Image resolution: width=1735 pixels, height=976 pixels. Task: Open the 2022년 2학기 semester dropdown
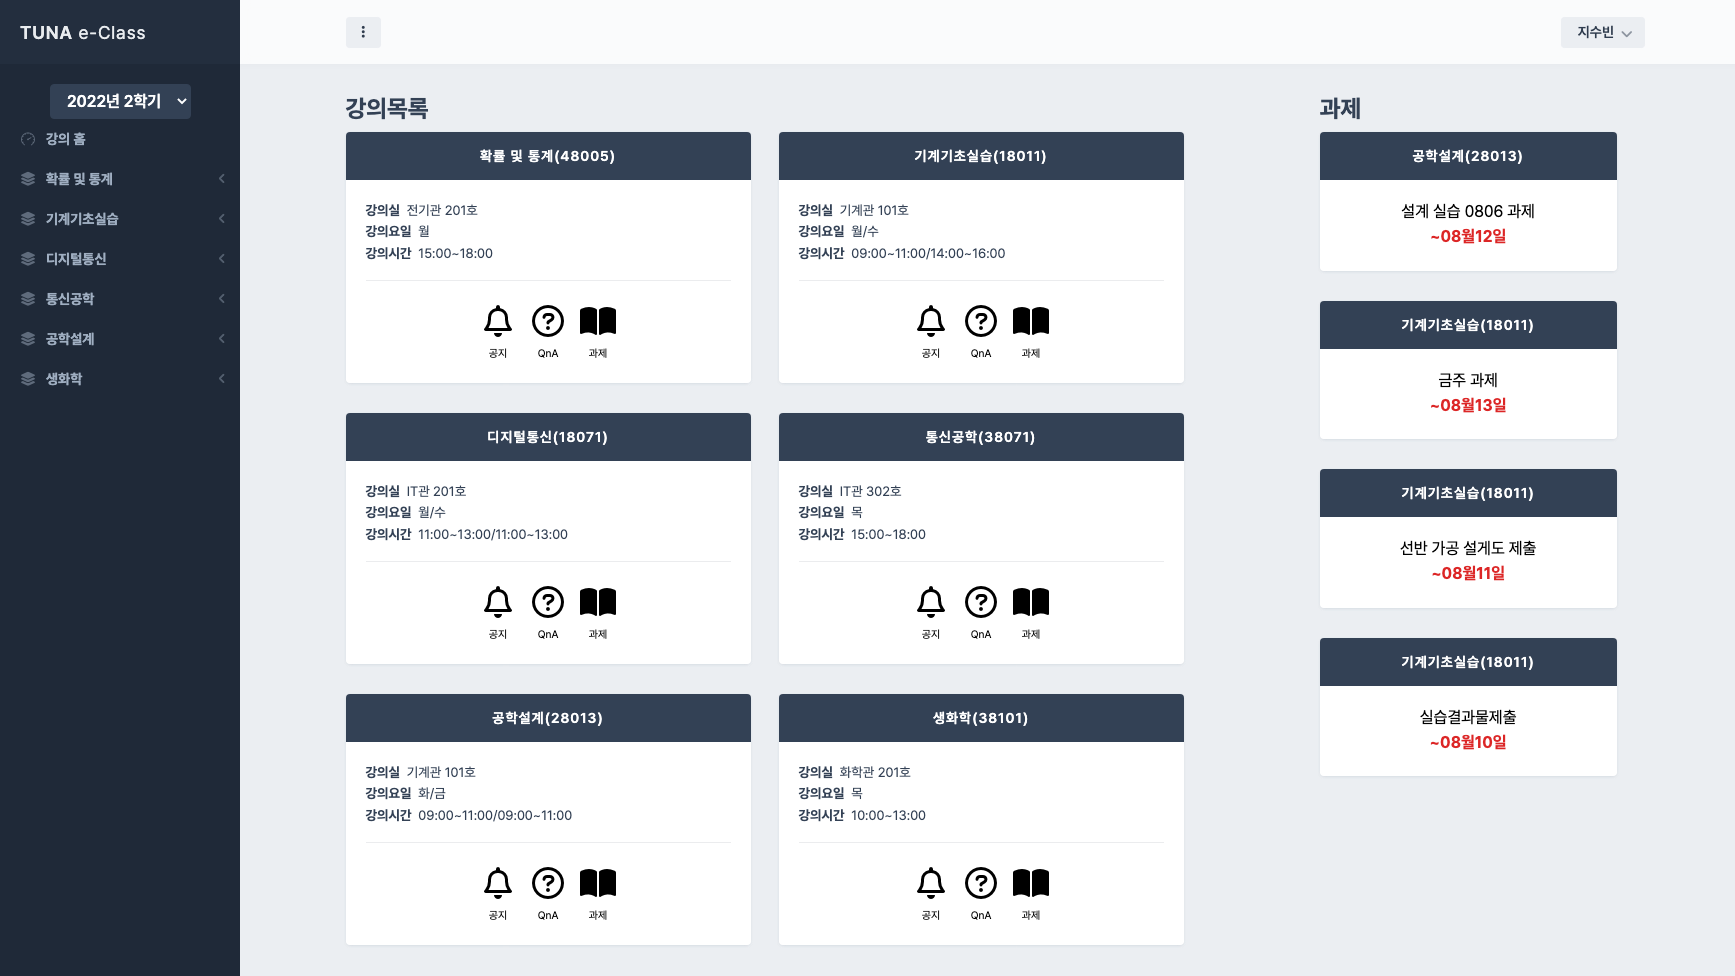click(120, 101)
